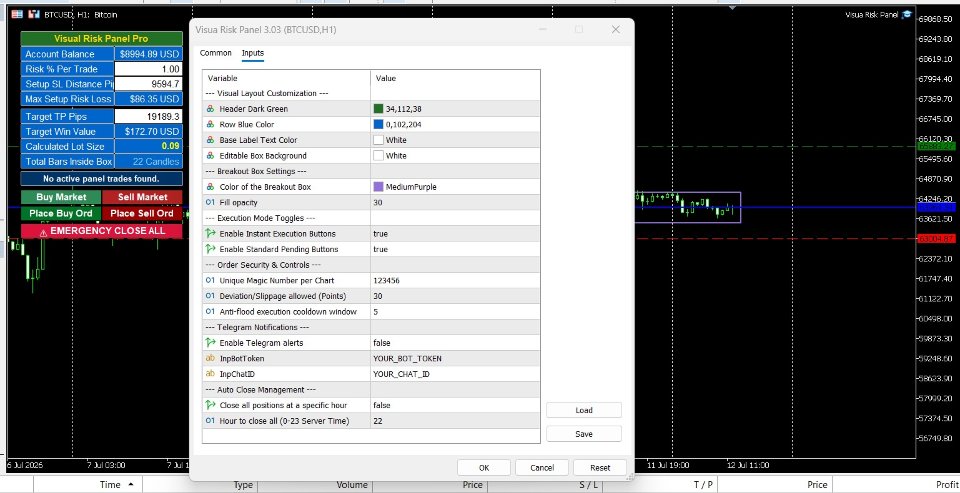Click the integer icon beside Deviation/Slippage allowed

coord(210,296)
